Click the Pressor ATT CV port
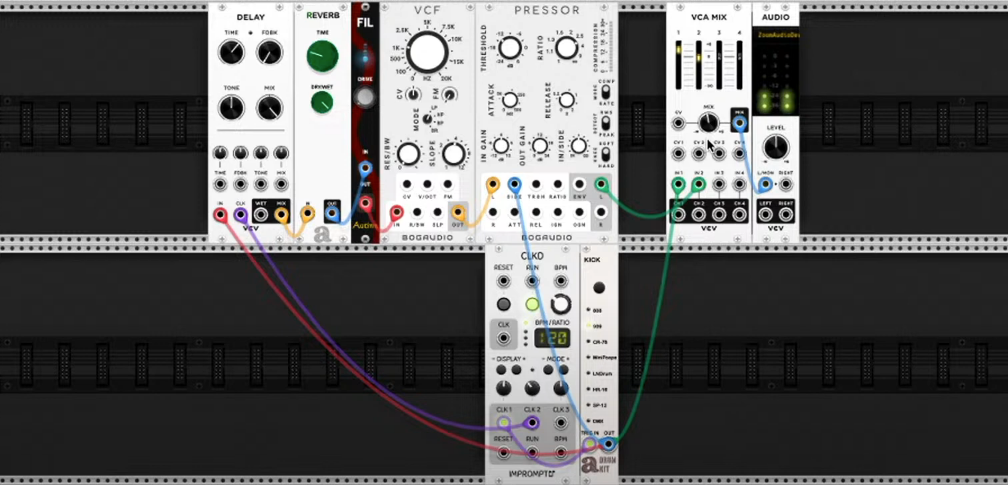 [514, 212]
